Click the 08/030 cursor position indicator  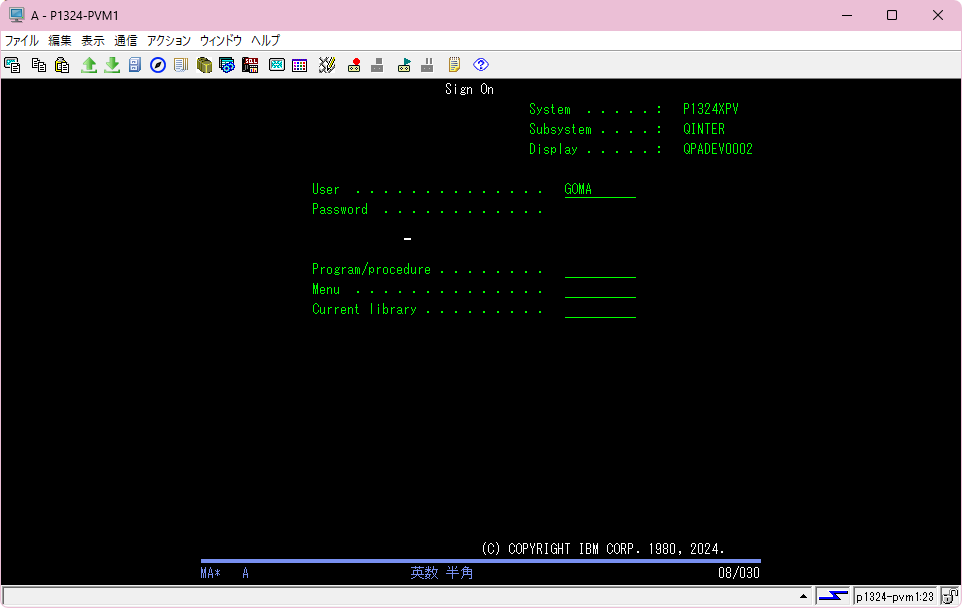(x=739, y=573)
